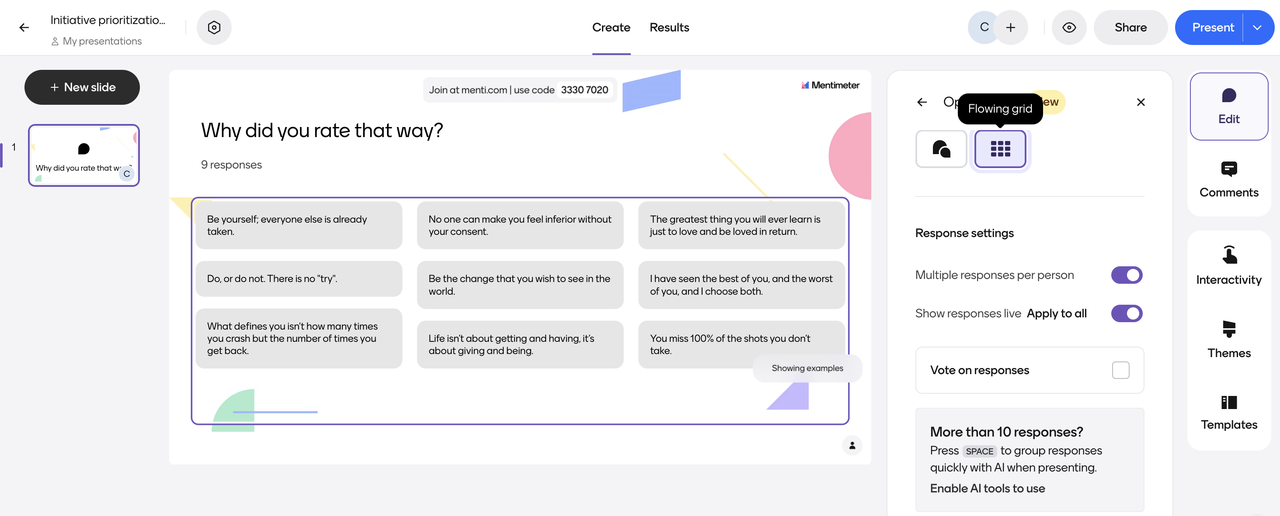Open the Comments panel
This screenshot has height=516, width=1280.
(1229, 180)
